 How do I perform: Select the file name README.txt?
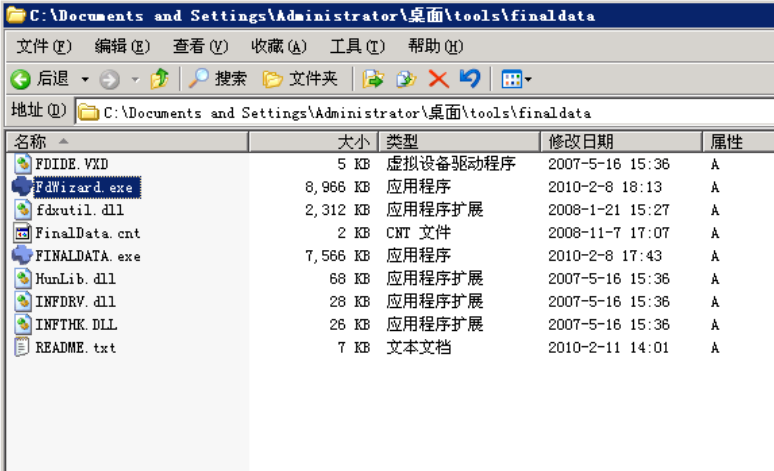tap(76, 348)
